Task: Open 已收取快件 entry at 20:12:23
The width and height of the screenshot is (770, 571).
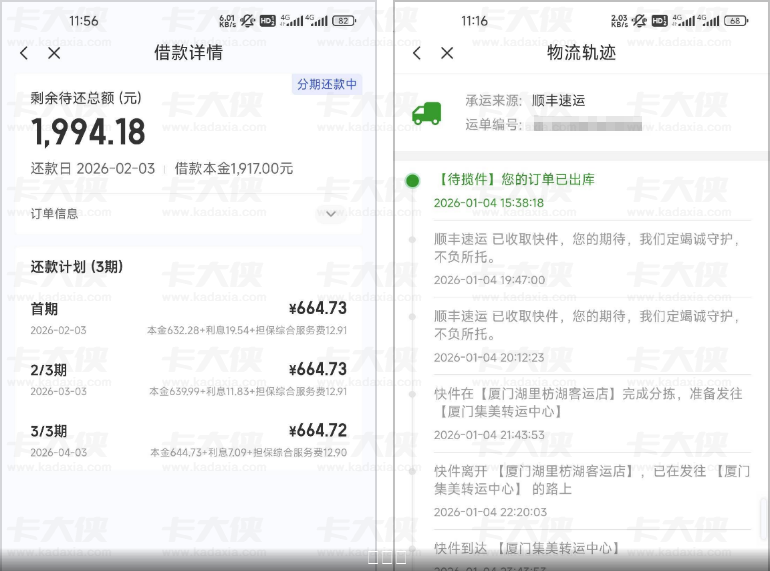Action: coord(587,325)
